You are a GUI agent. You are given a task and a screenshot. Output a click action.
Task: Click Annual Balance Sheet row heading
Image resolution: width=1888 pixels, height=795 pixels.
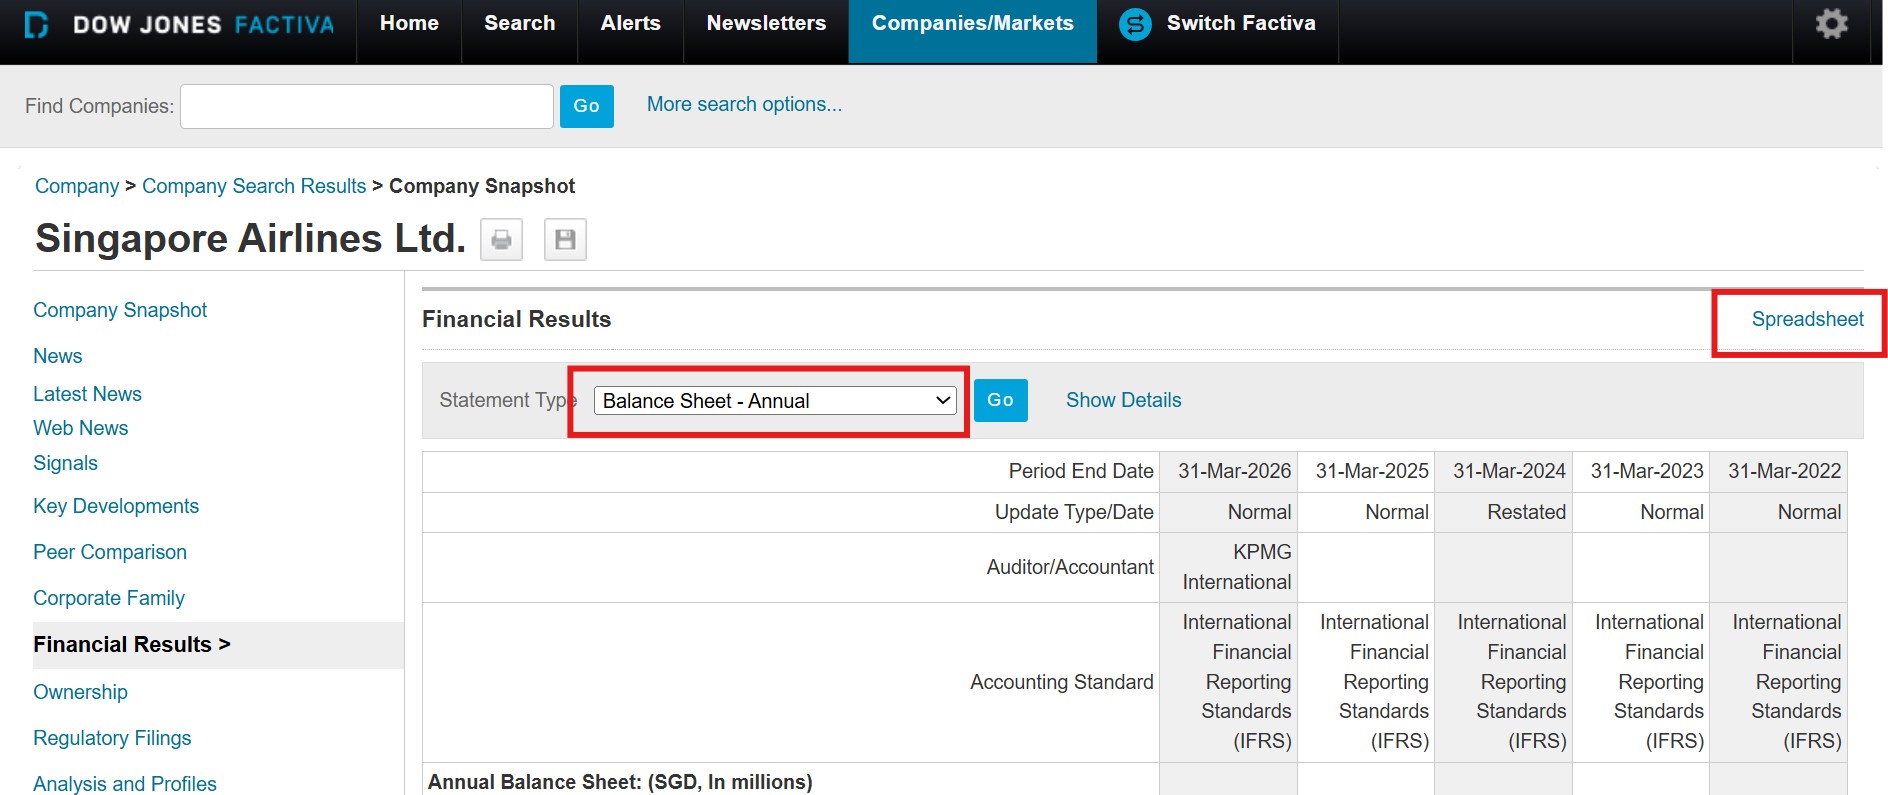[620, 782]
